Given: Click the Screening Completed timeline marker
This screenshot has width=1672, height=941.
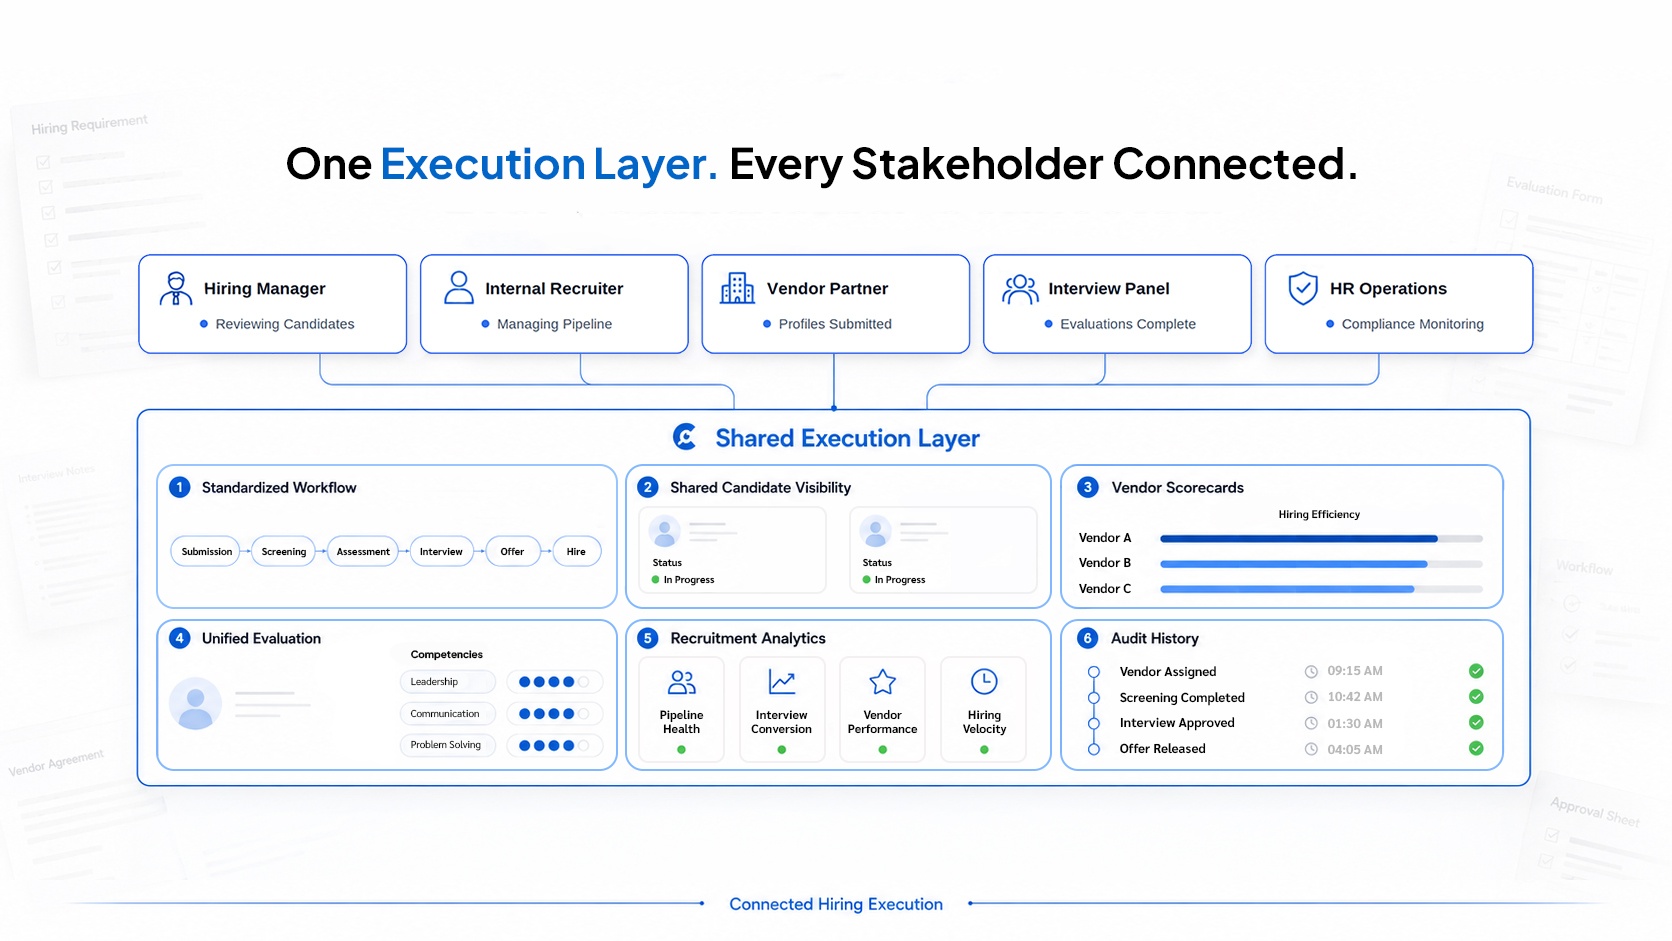Looking at the screenshot, I should click(x=1094, y=697).
